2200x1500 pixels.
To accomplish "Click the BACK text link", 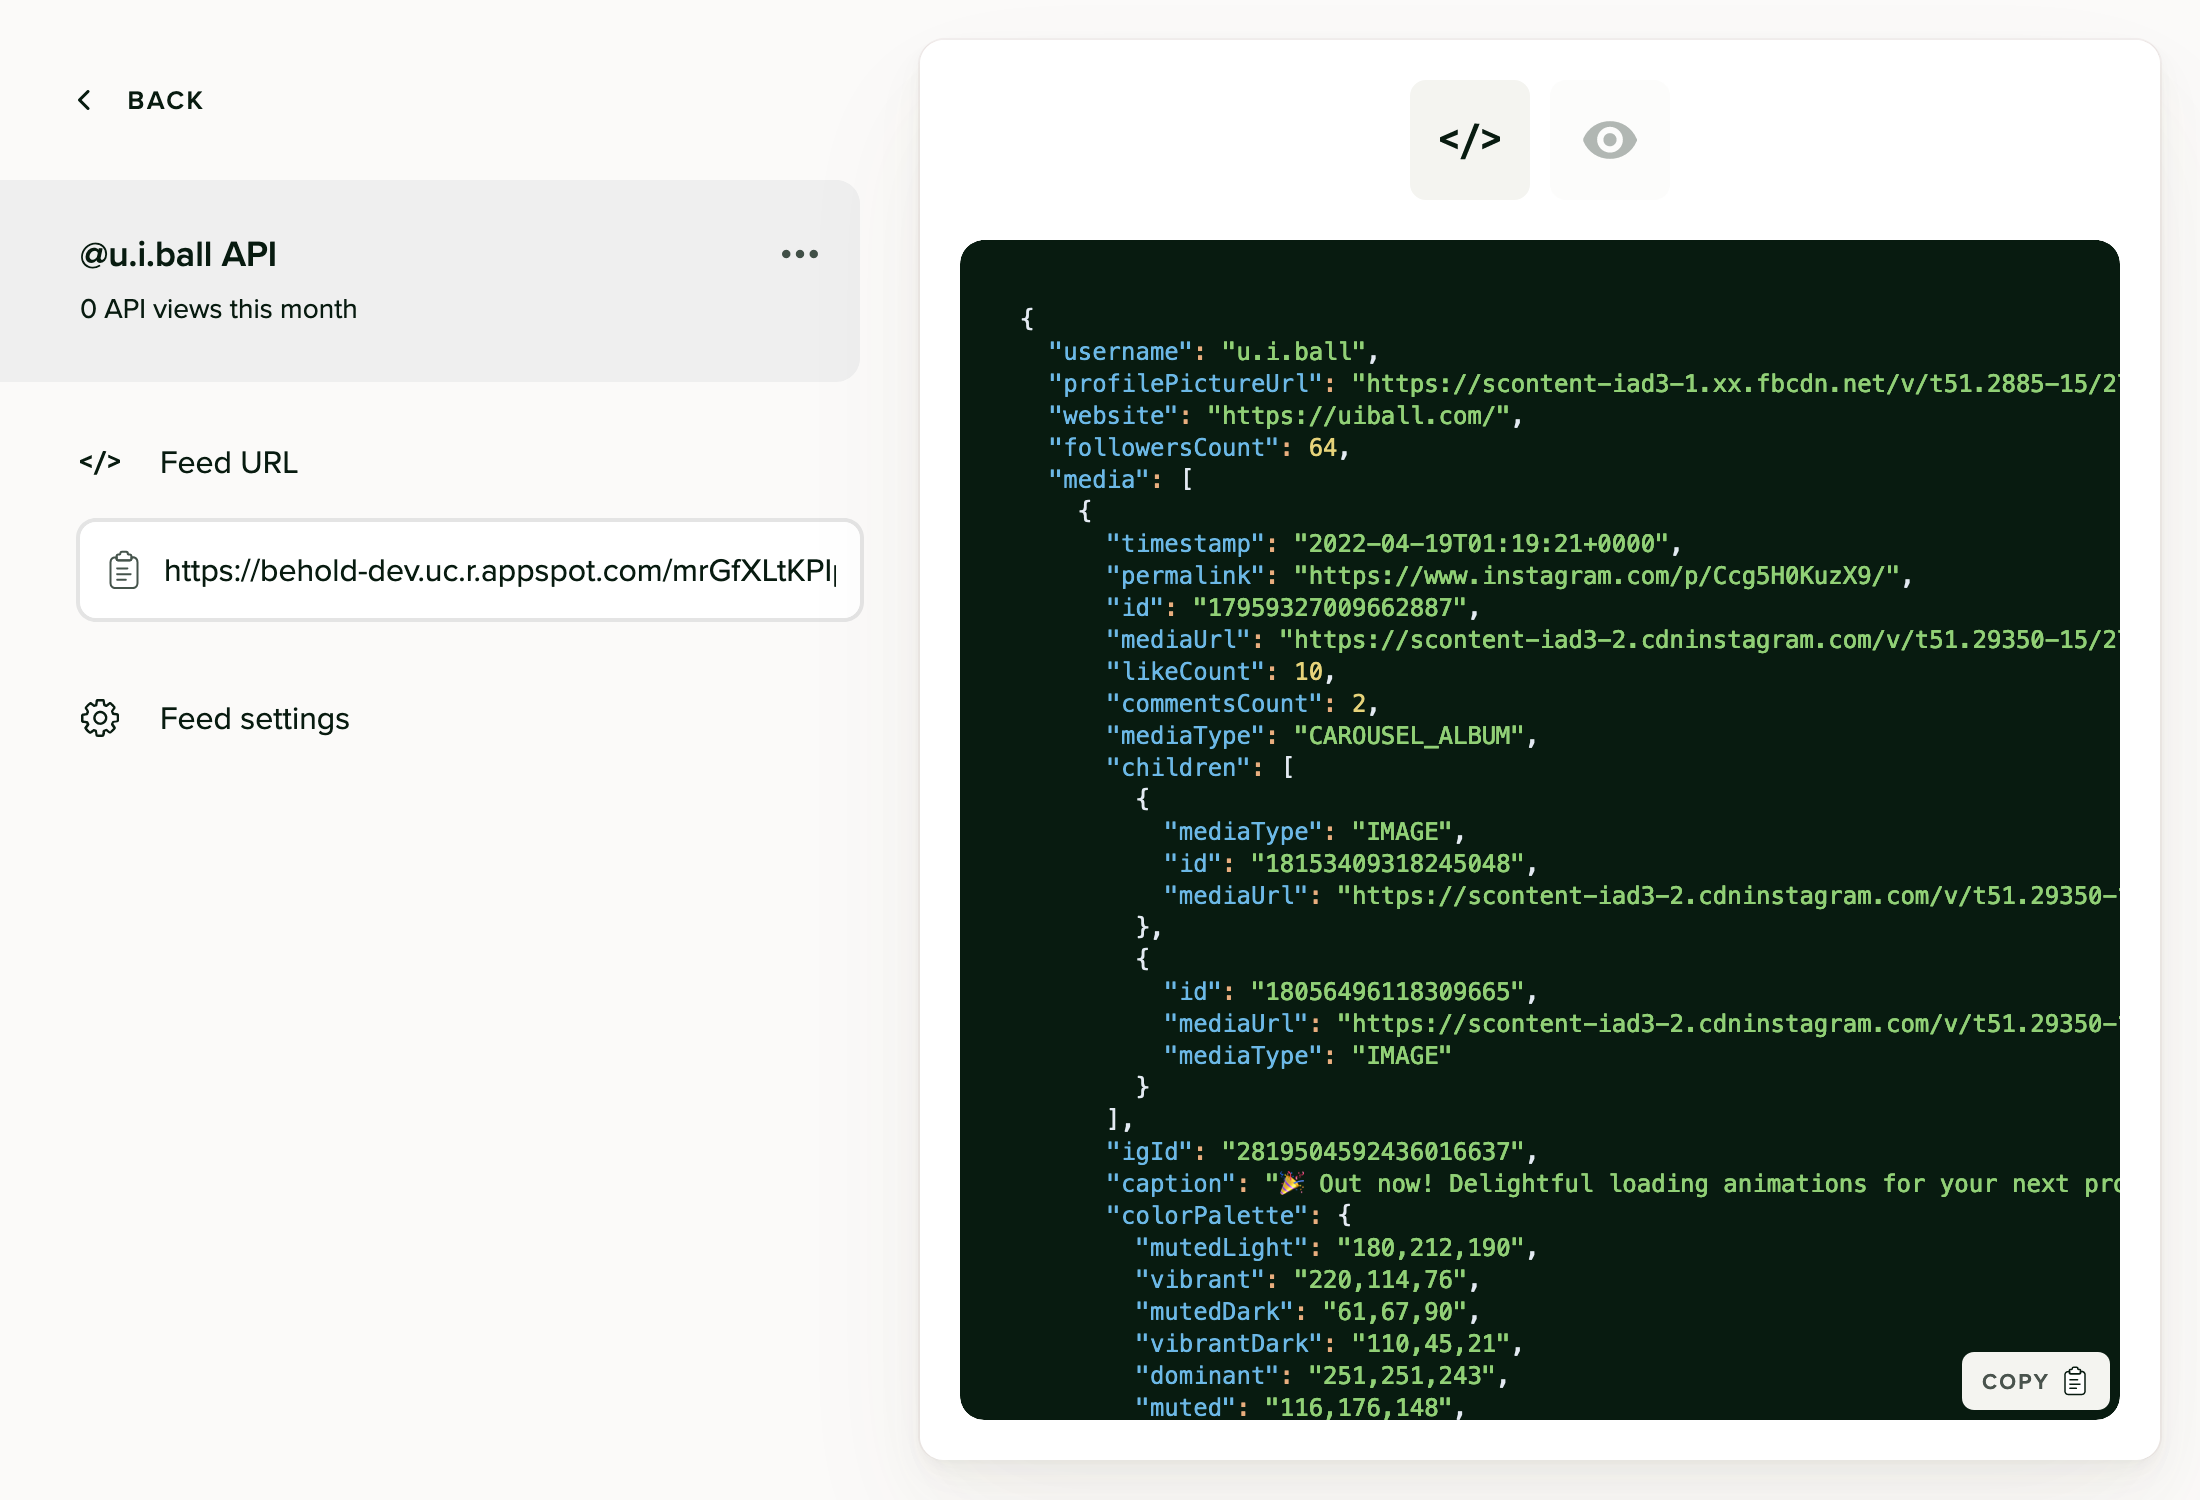I will coord(165,100).
